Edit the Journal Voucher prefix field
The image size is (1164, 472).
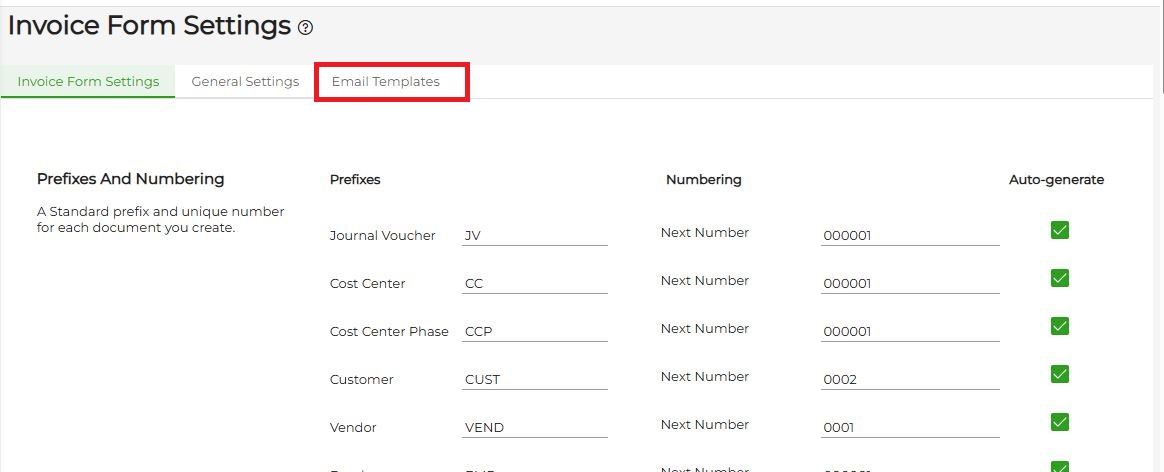(x=535, y=236)
